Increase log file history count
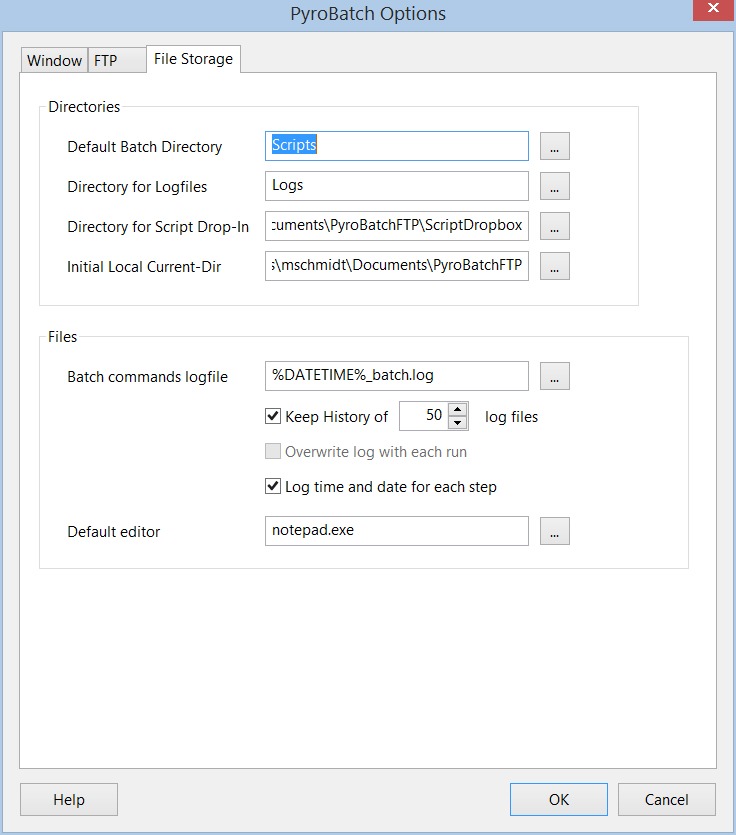 [457, 409]
